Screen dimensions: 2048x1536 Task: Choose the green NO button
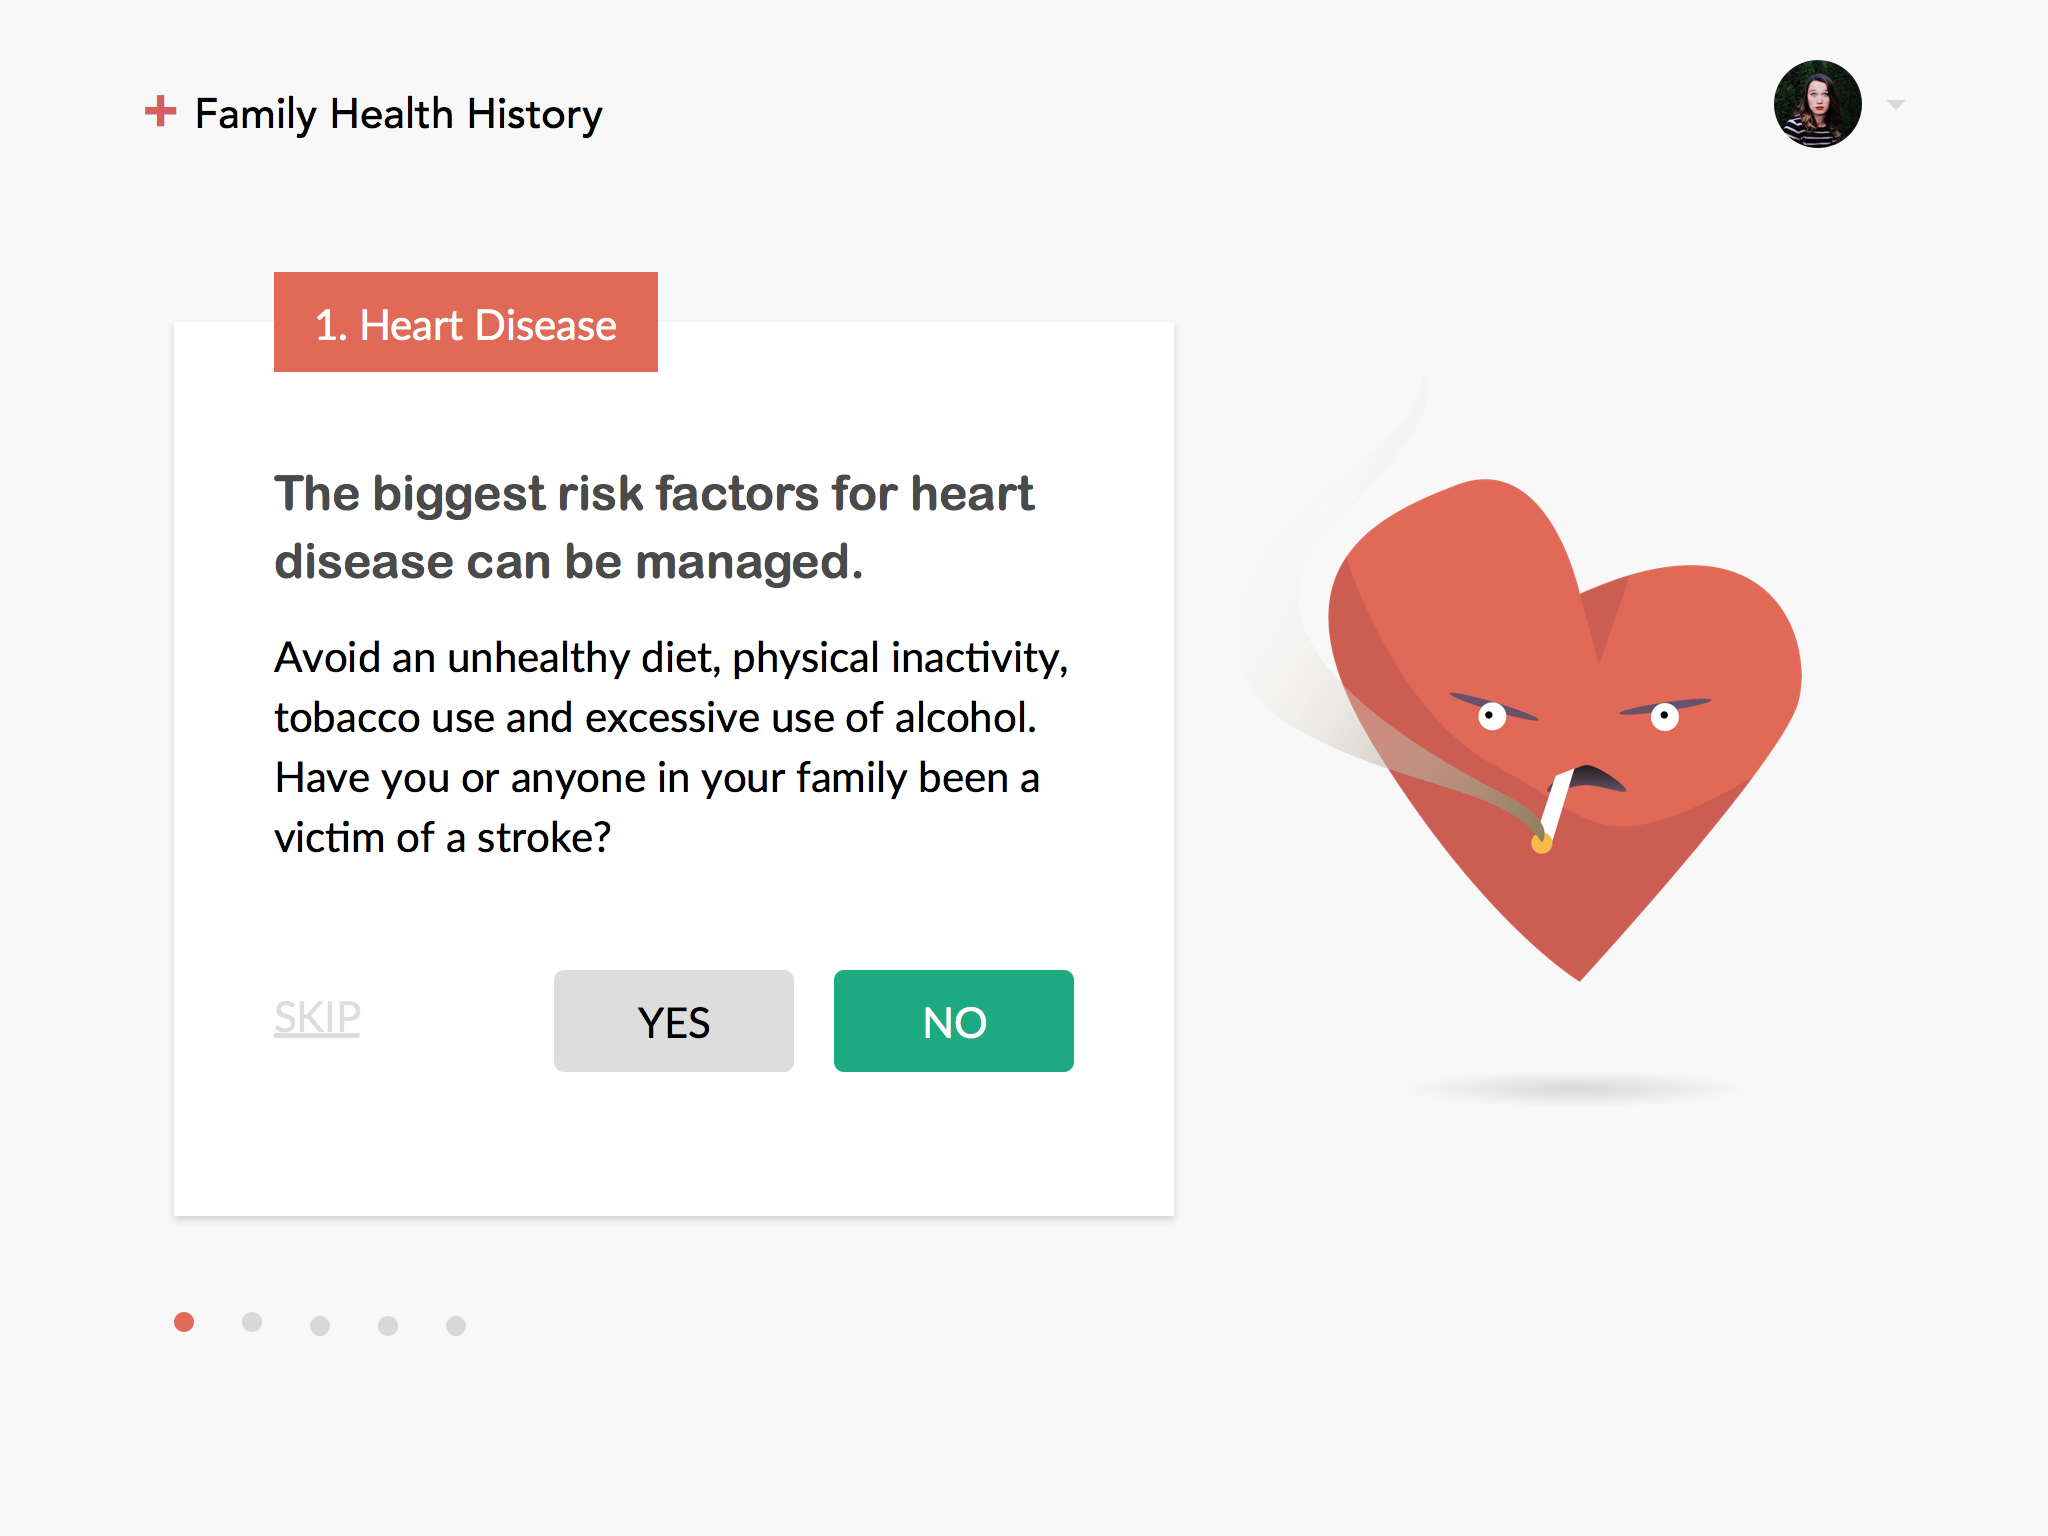click(x=954, y=1021)
